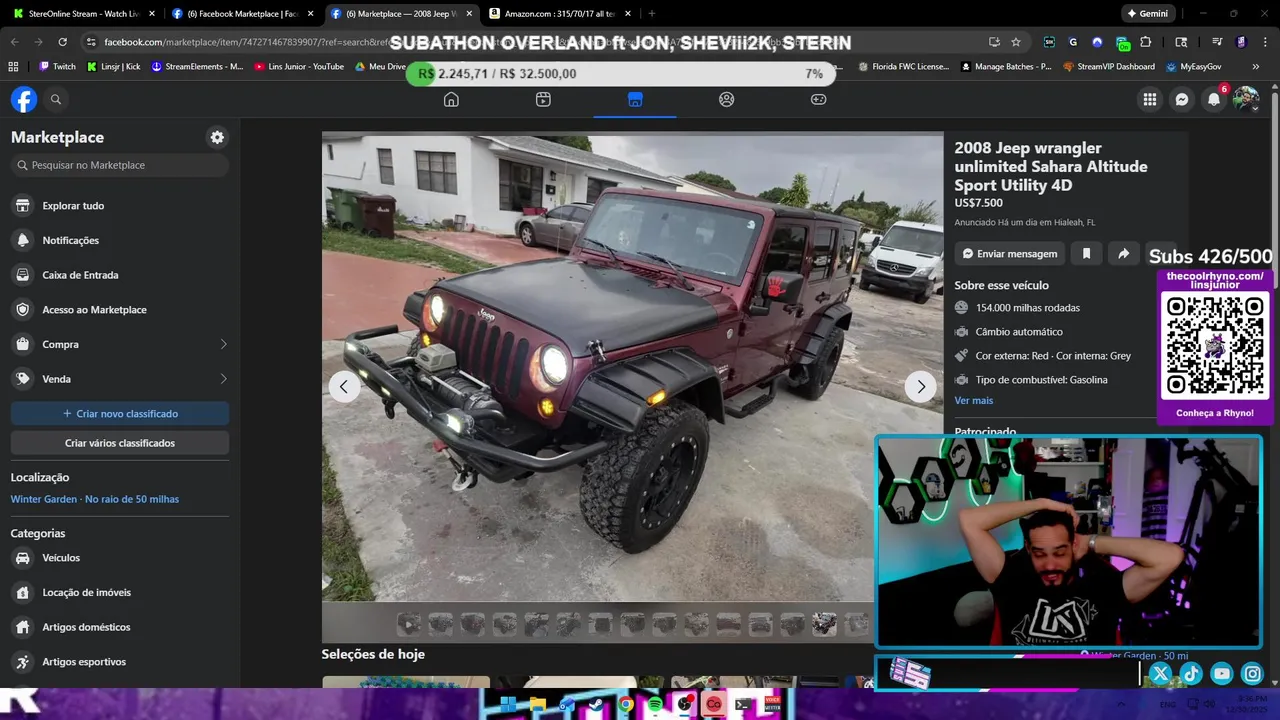Open Spotify from the taskbar

(x=655, y=704)
